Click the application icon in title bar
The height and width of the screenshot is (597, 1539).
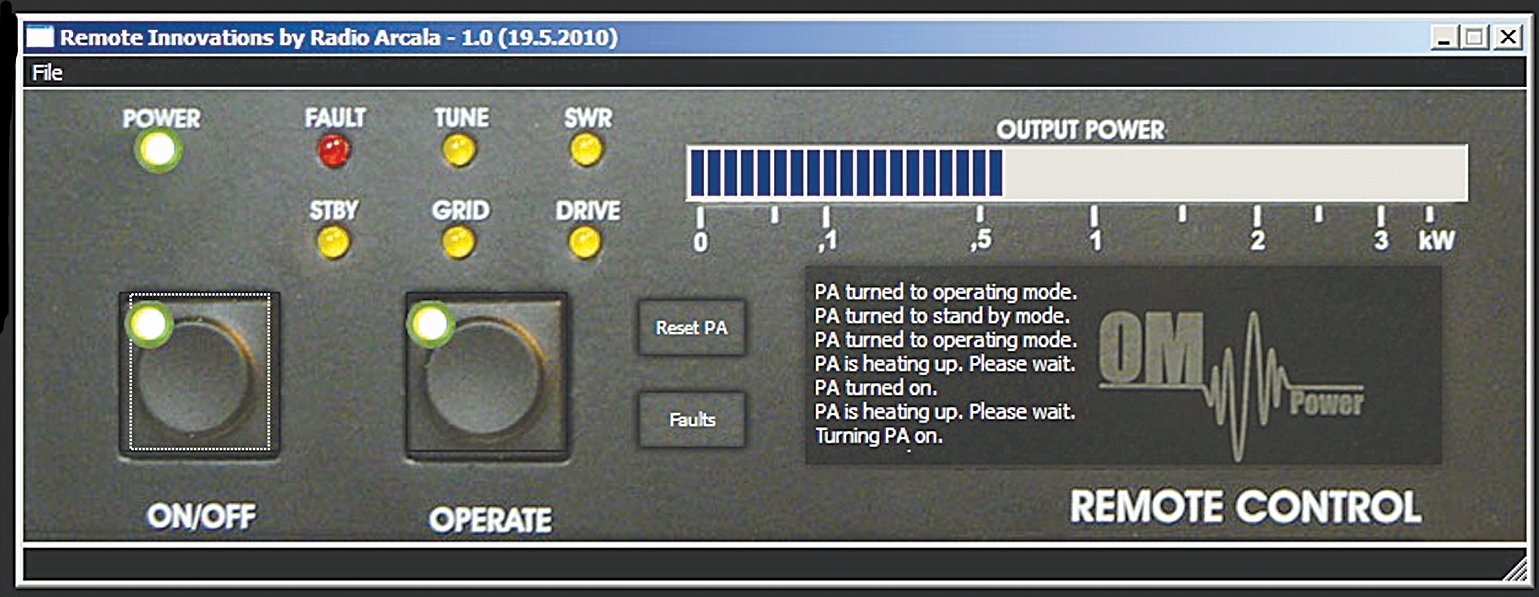(39, 38)
